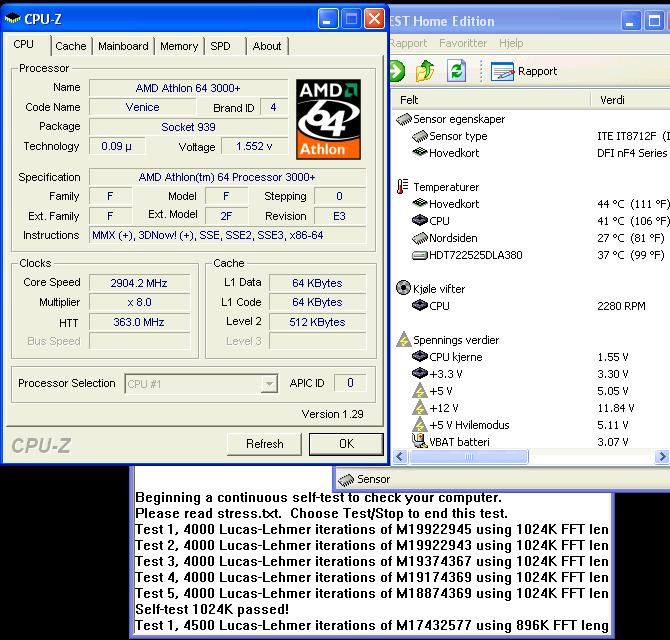Click the green forward arrow in EVEREST toolbar
Viewport: 670px width, 640px height.
click(397, 71)
